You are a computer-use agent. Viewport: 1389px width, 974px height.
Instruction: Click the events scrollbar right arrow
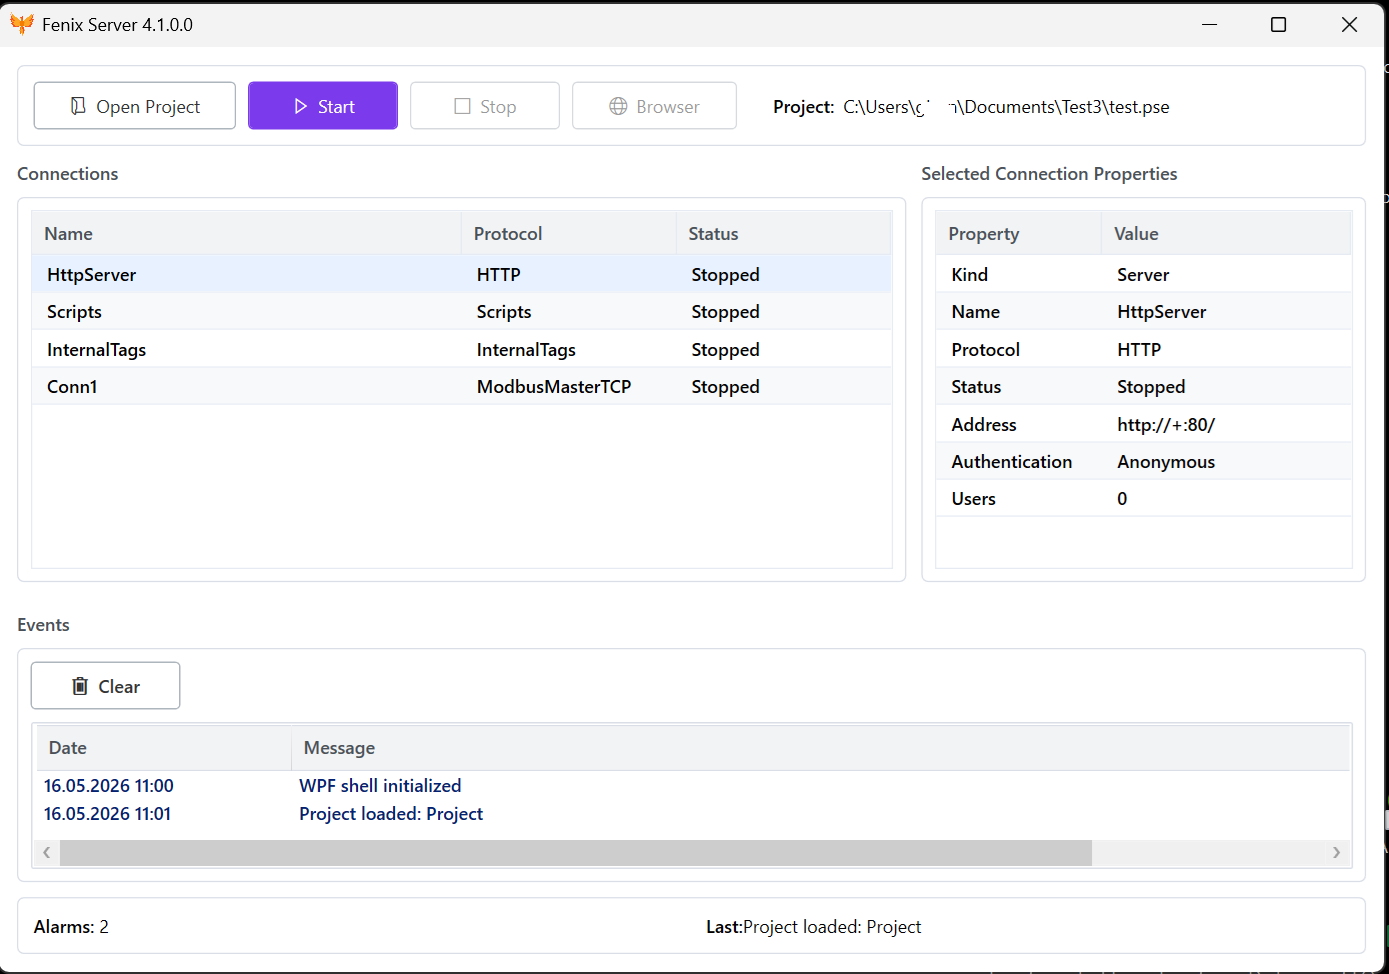1337,852
